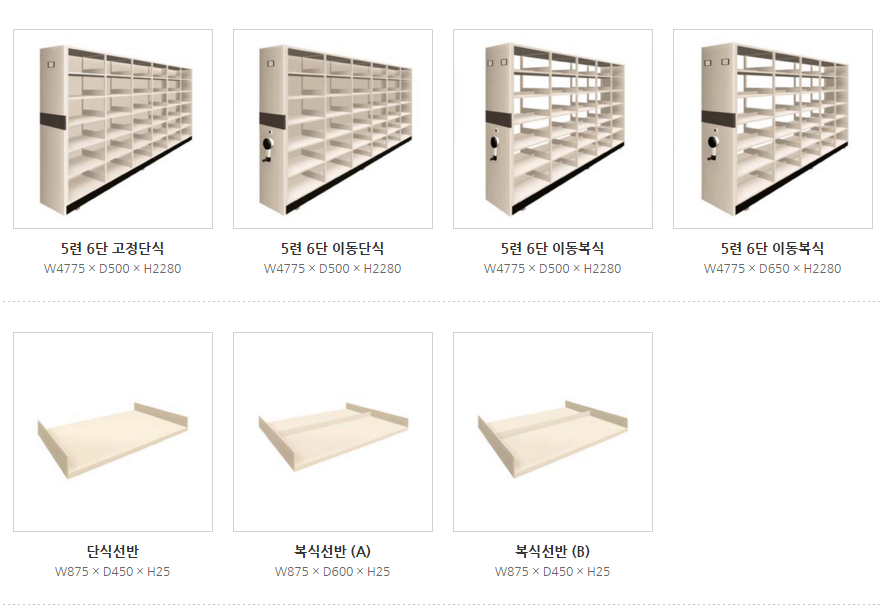The height and width of the screenshot is (611, 884).
Task: Open the 5련 6단 이동단식 shelf image
Action: click(x=333, y=129)
